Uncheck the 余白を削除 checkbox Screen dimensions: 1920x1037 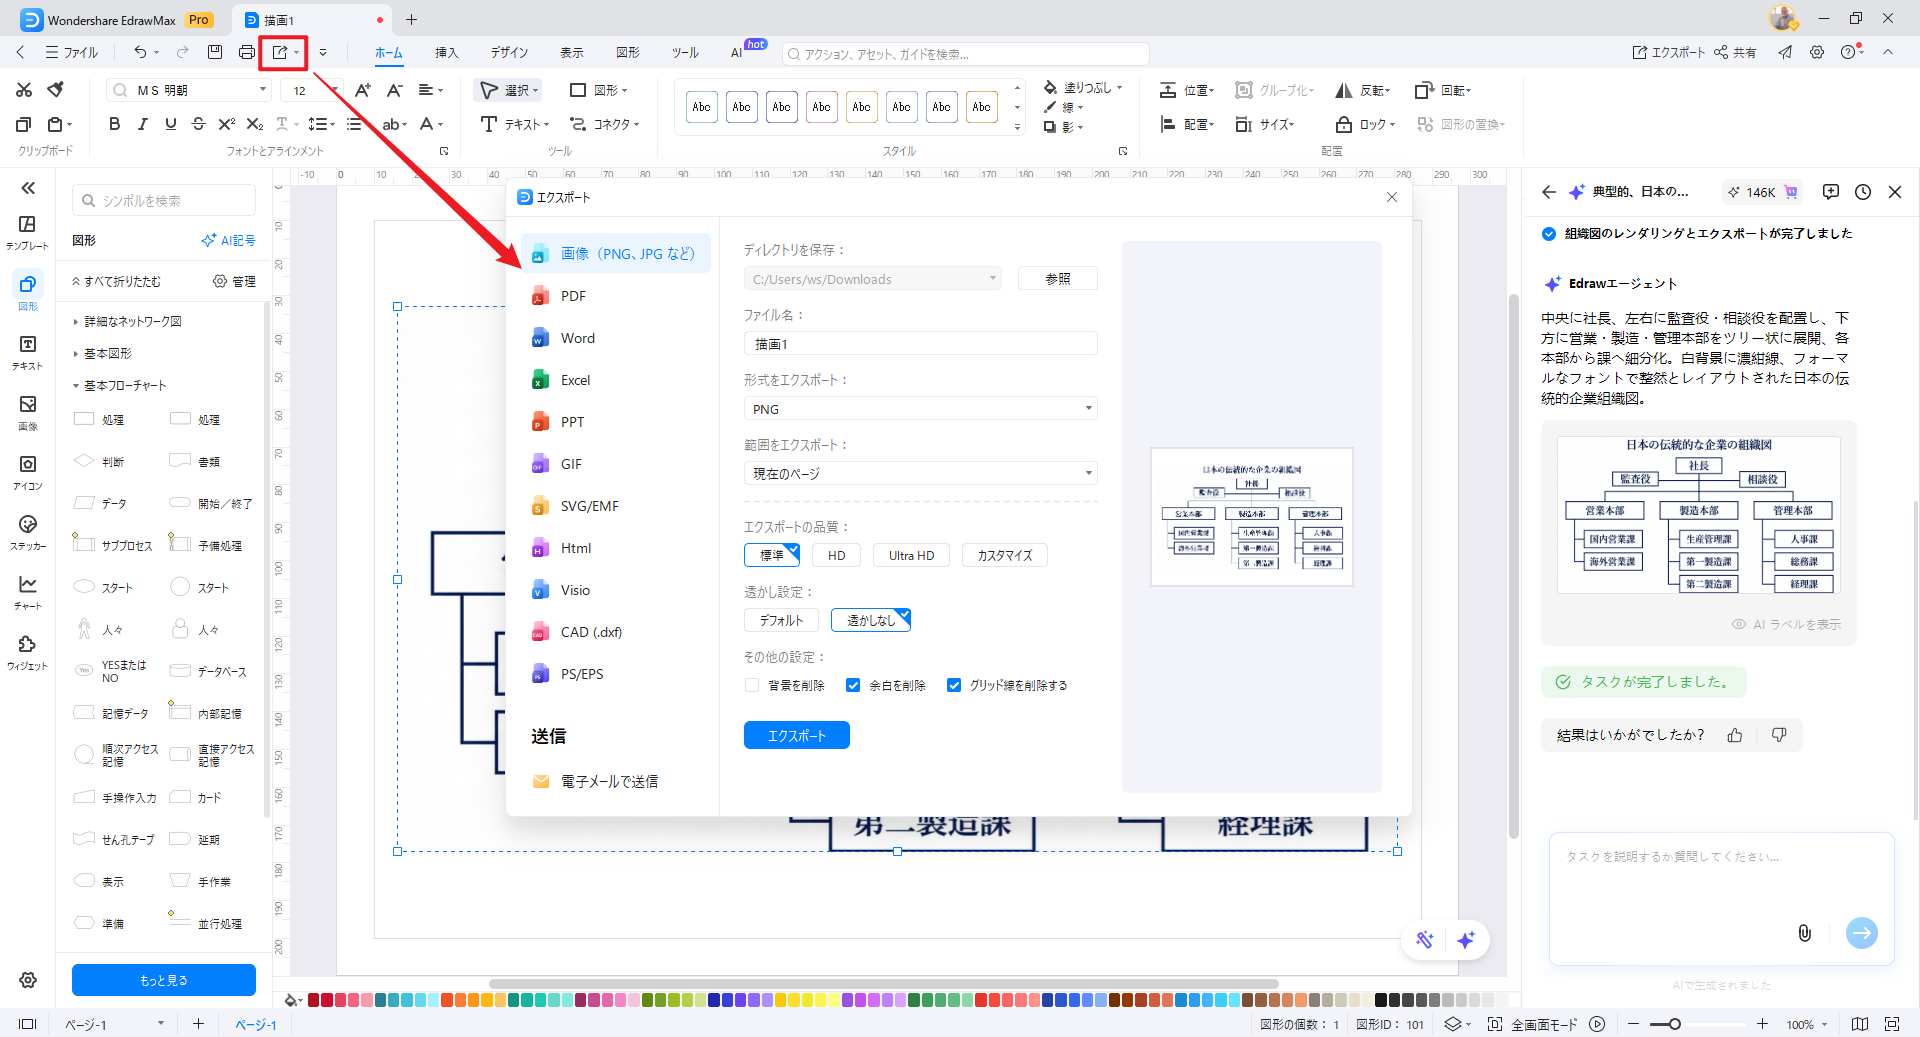(x=853, y=685)
